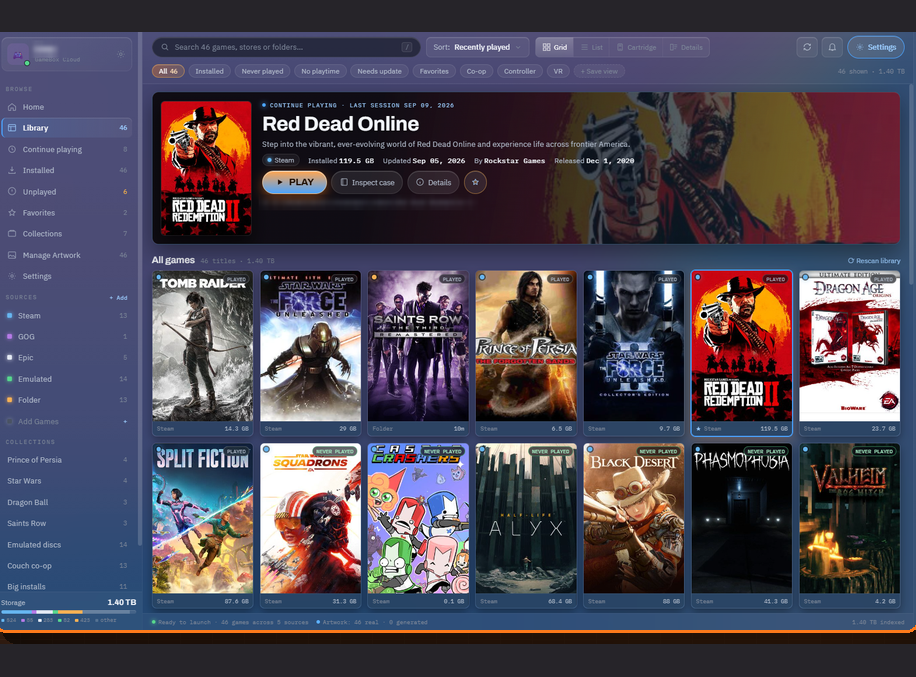Click the Settings button at top right
The width and height of the screenshot is (916, 677).
click(876, 47)
